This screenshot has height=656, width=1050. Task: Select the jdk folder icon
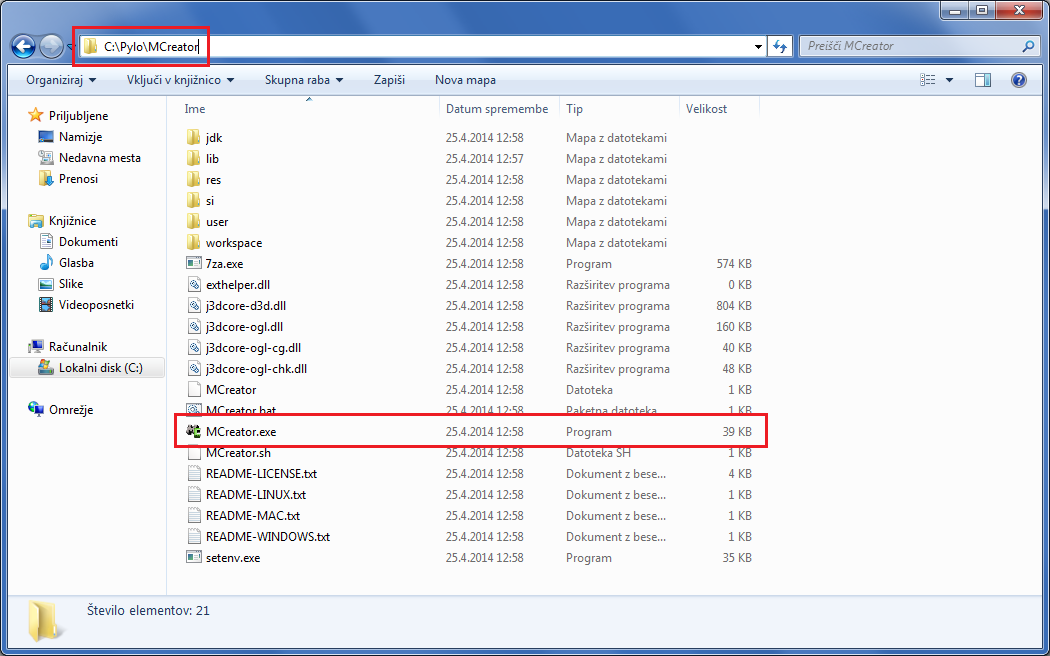click(194, 138)
